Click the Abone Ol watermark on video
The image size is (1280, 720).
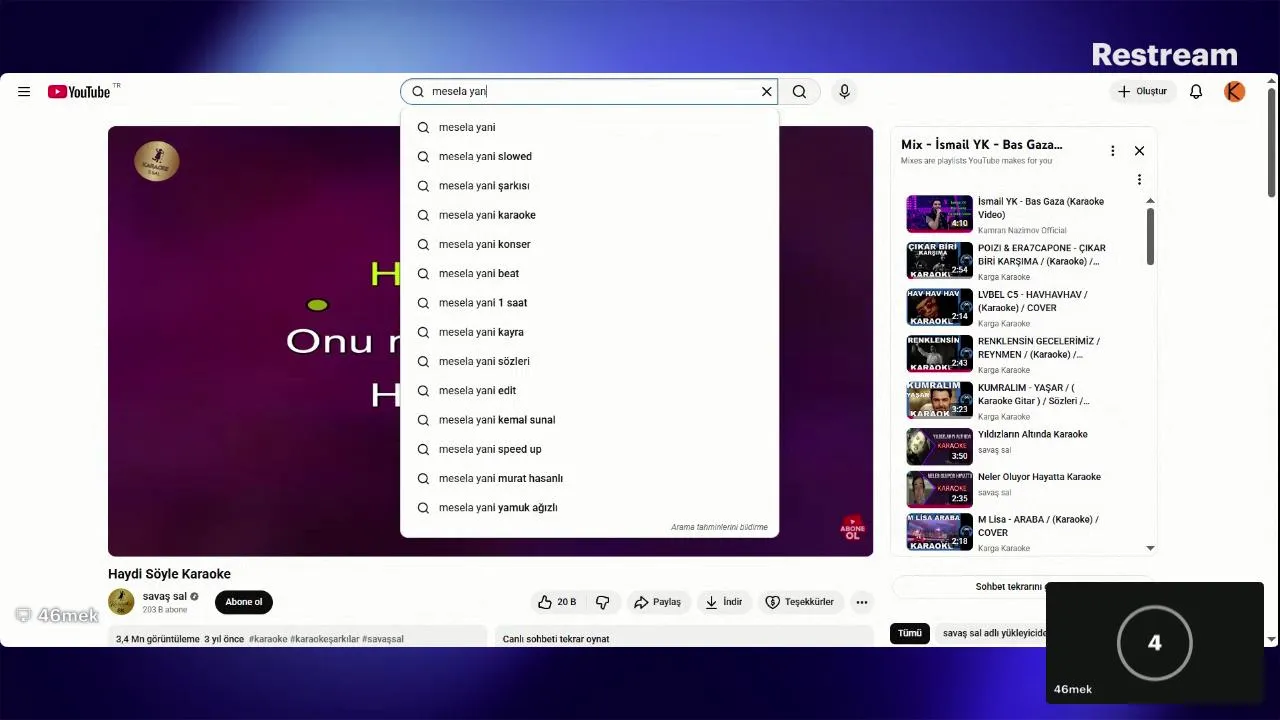click(x=852, y=528)
